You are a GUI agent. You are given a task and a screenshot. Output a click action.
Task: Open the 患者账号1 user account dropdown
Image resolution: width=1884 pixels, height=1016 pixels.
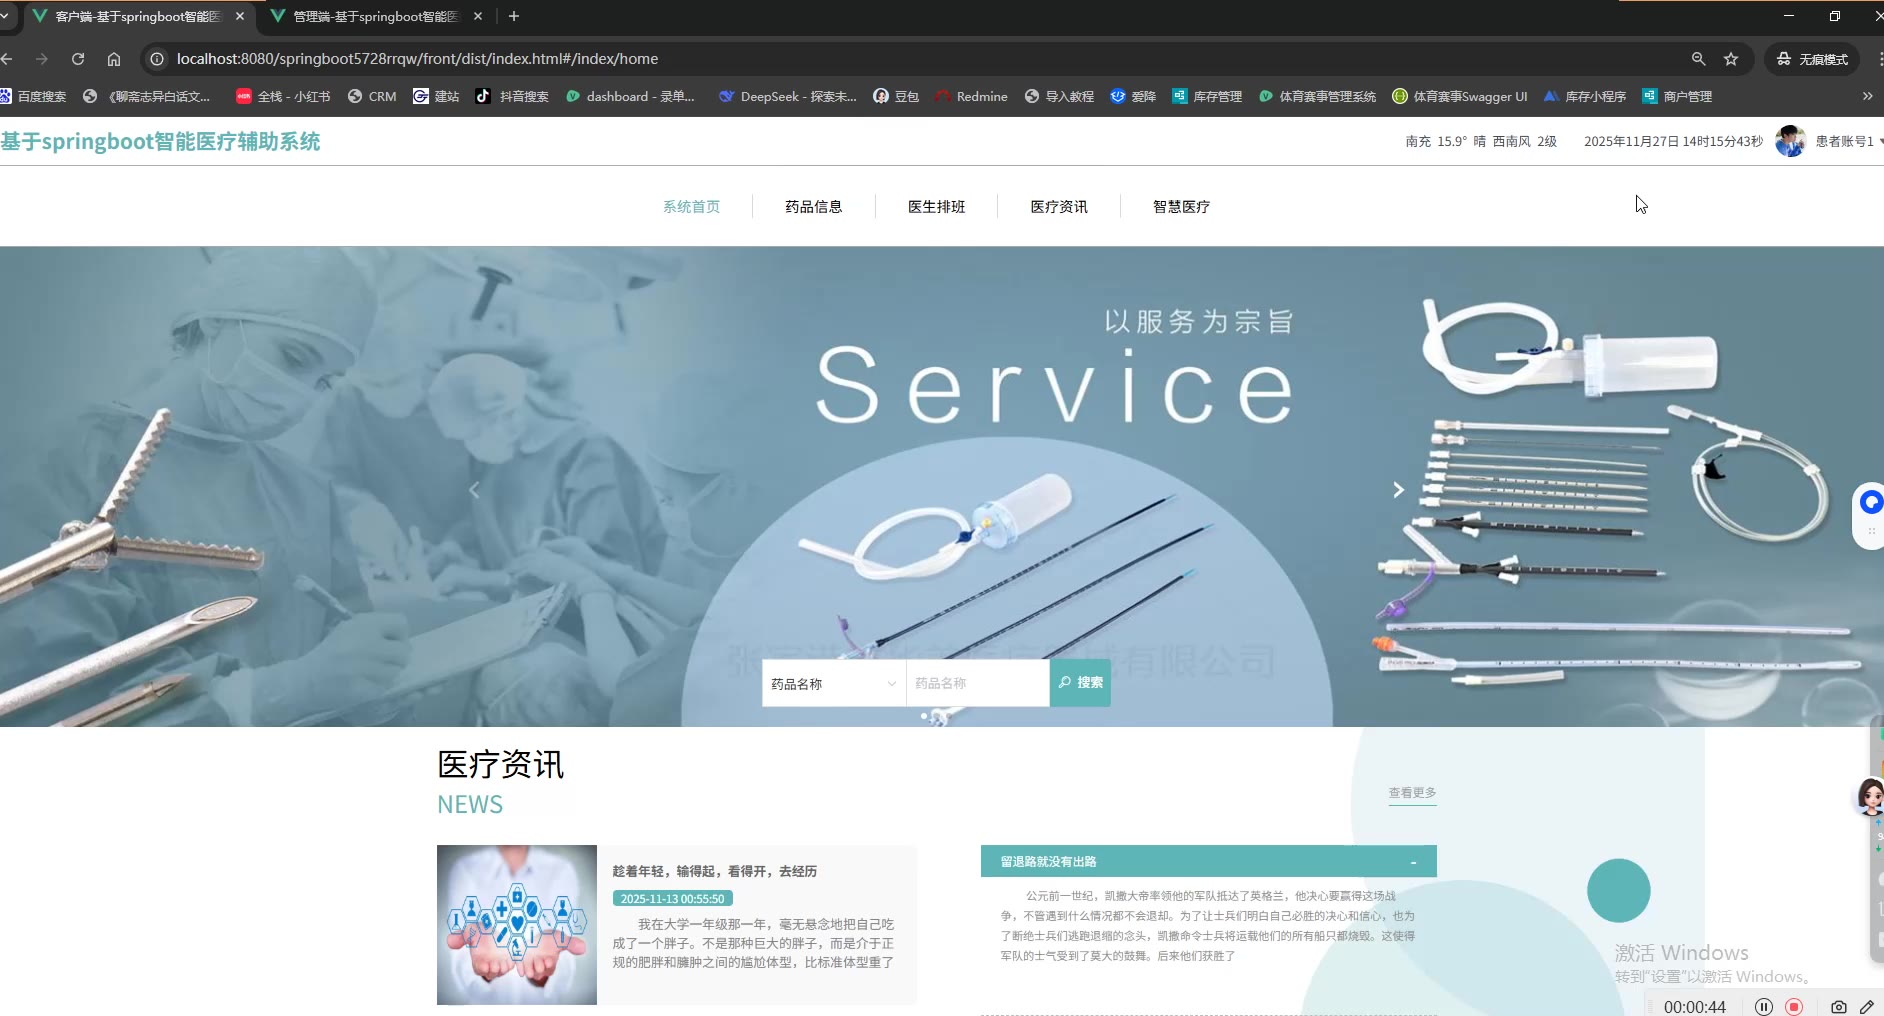[1850, 141]
